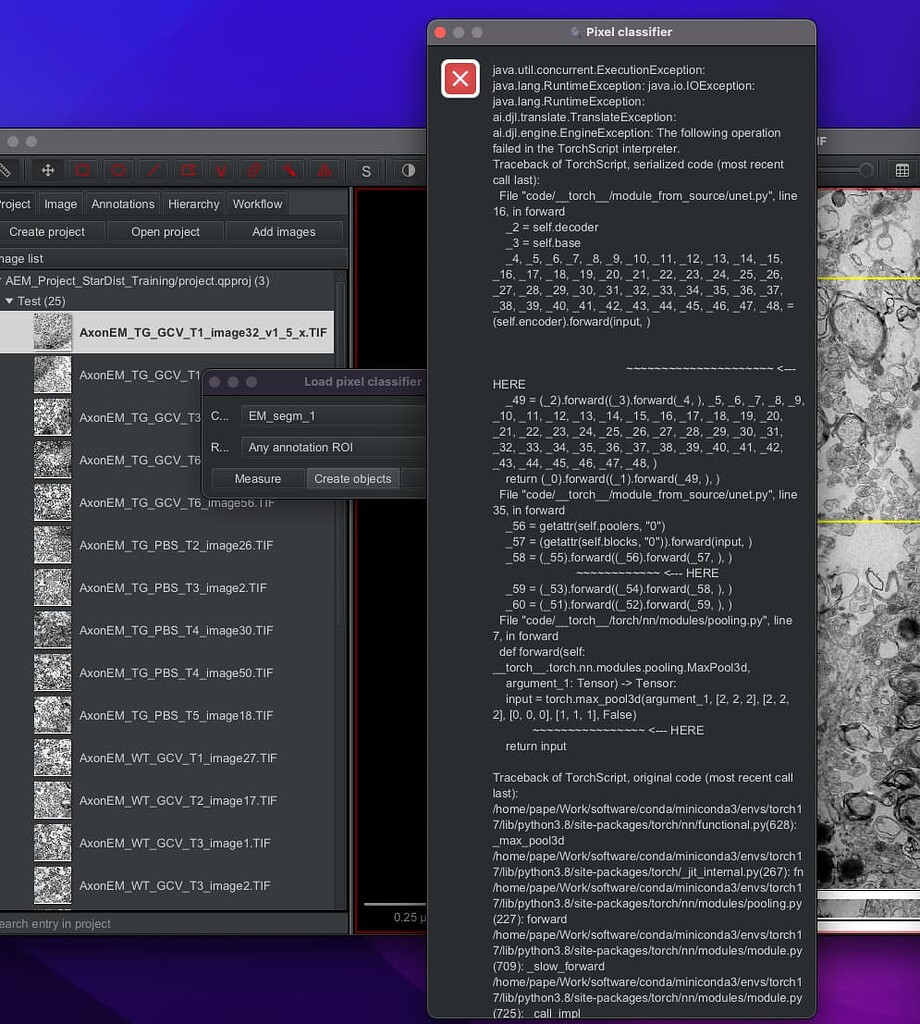
Task: Select the Move tool in the toolbar
Action: coord(47,170)
